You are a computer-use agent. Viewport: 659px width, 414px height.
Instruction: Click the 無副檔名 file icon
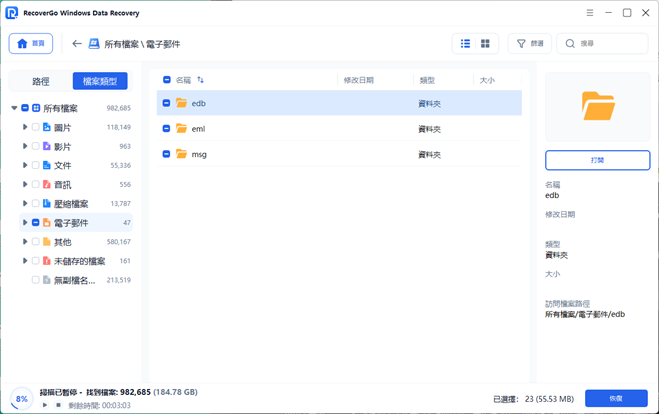point(47,280)
